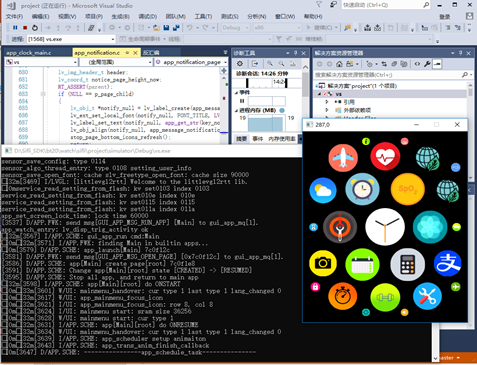Tap the white analog clock icon
The height and width of the screenshot is (365, 477).
(x=385, y=227)
